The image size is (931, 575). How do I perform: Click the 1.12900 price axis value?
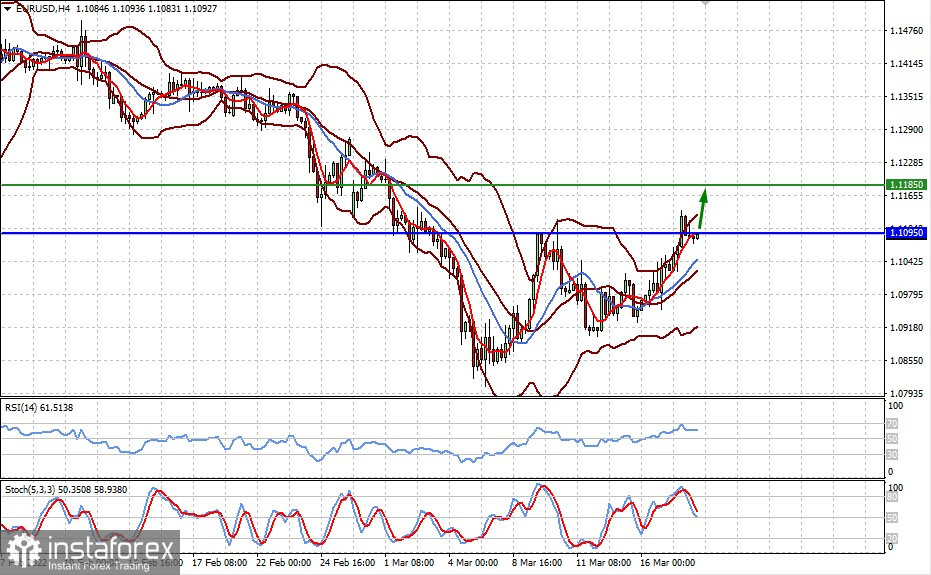tap(907, 129)
